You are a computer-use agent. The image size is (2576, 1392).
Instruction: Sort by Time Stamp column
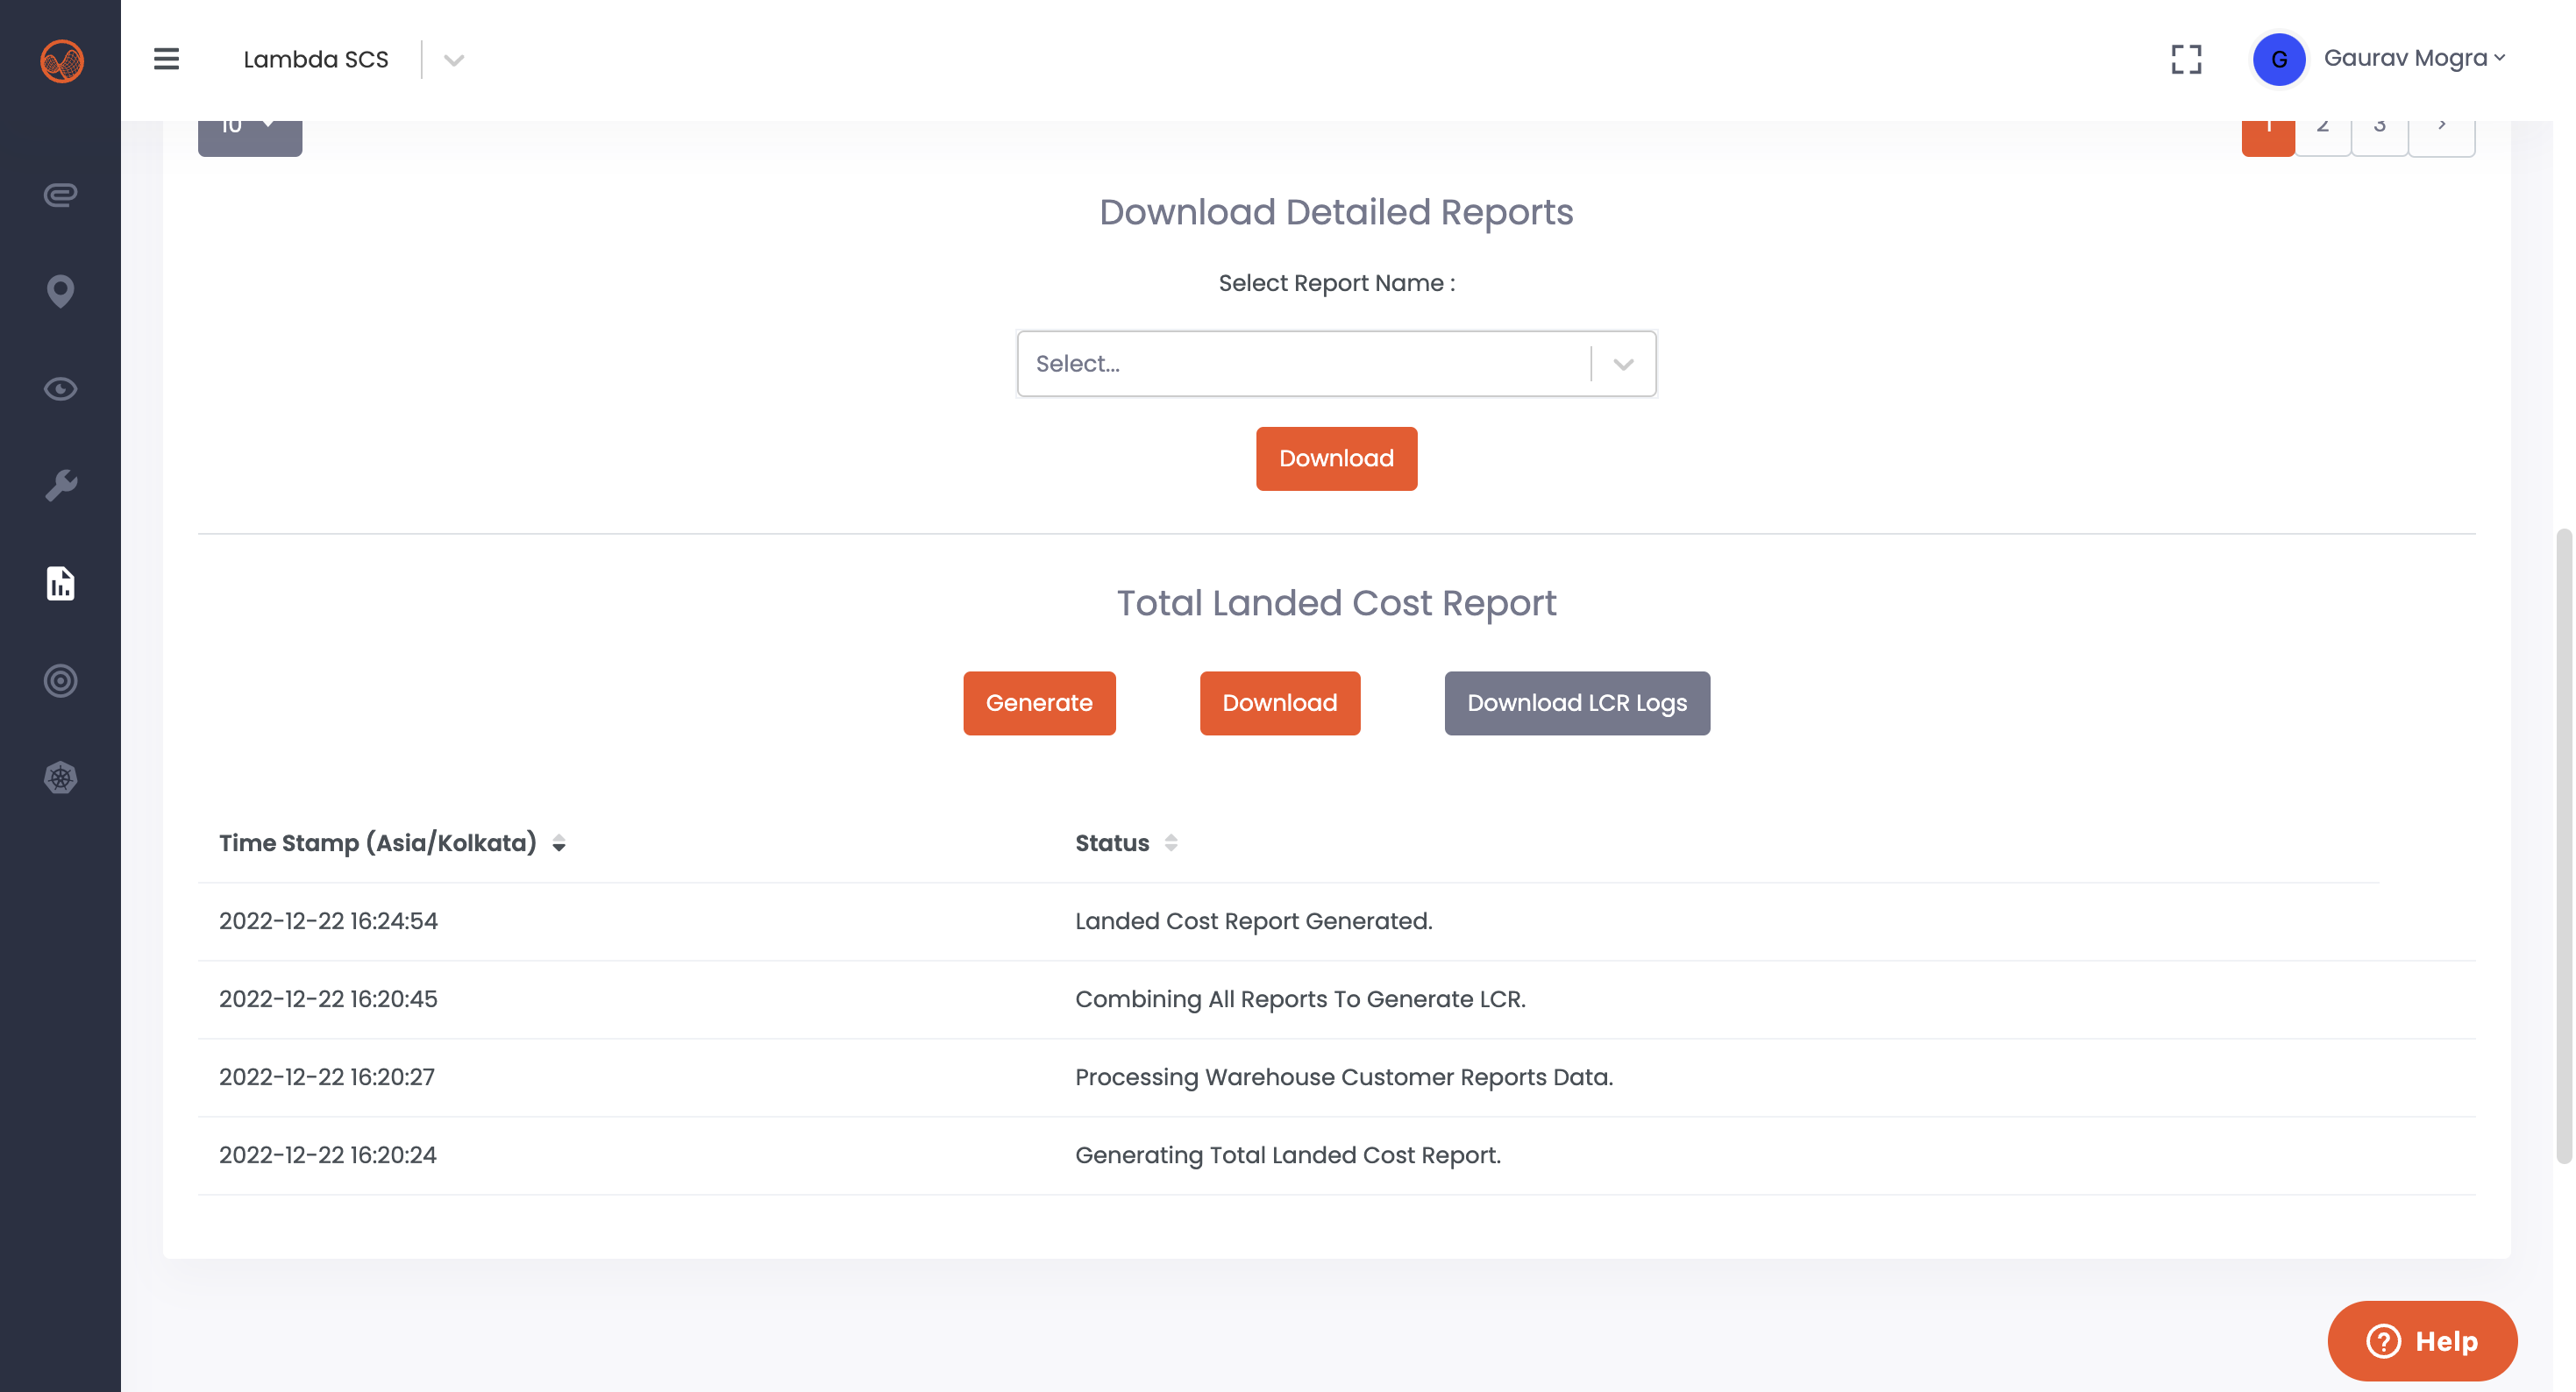[x=559, y=843]
